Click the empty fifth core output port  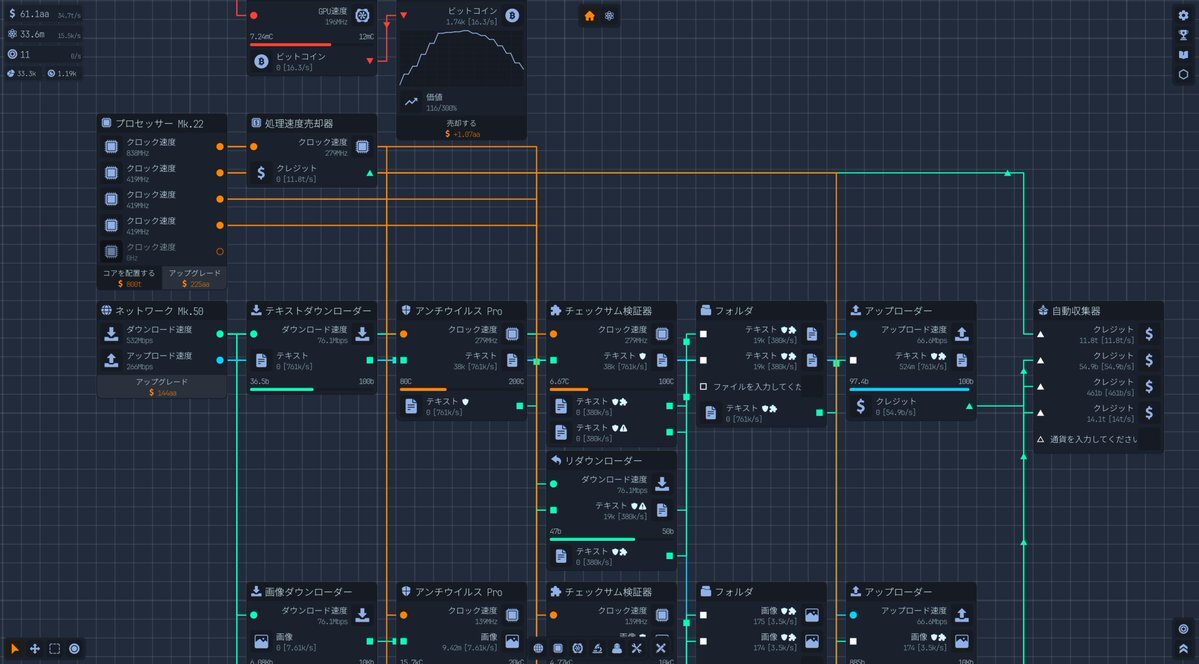tap(220, 251)
